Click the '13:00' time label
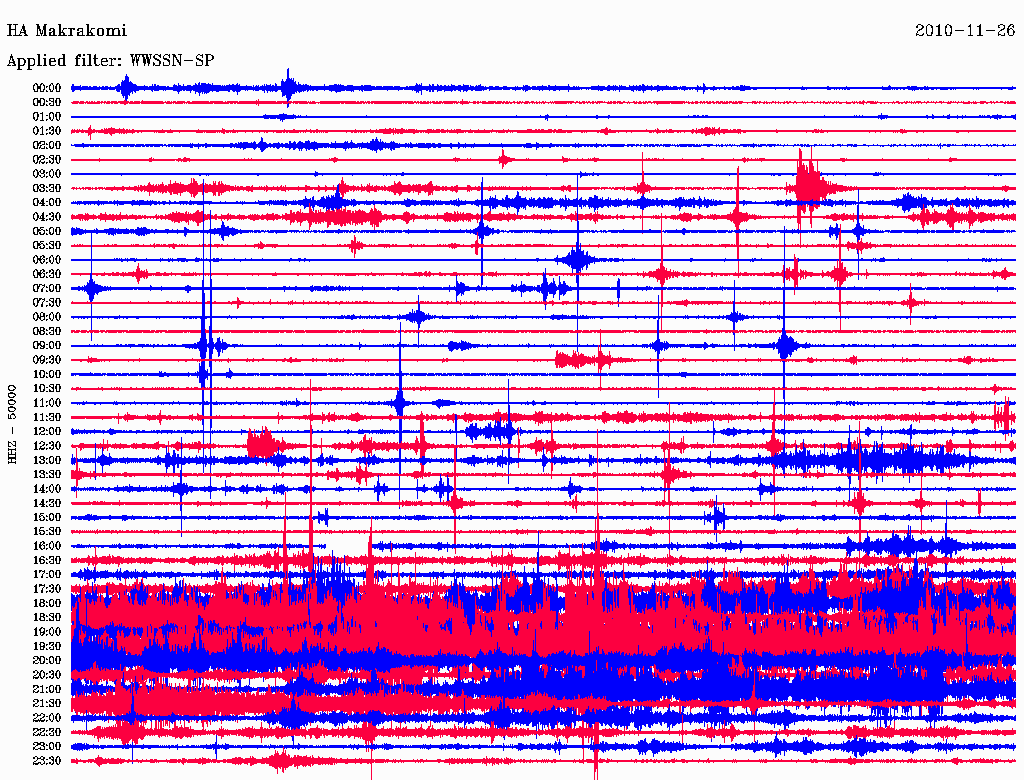Viewport: 1024px width, 780px height. coord(47,460)
